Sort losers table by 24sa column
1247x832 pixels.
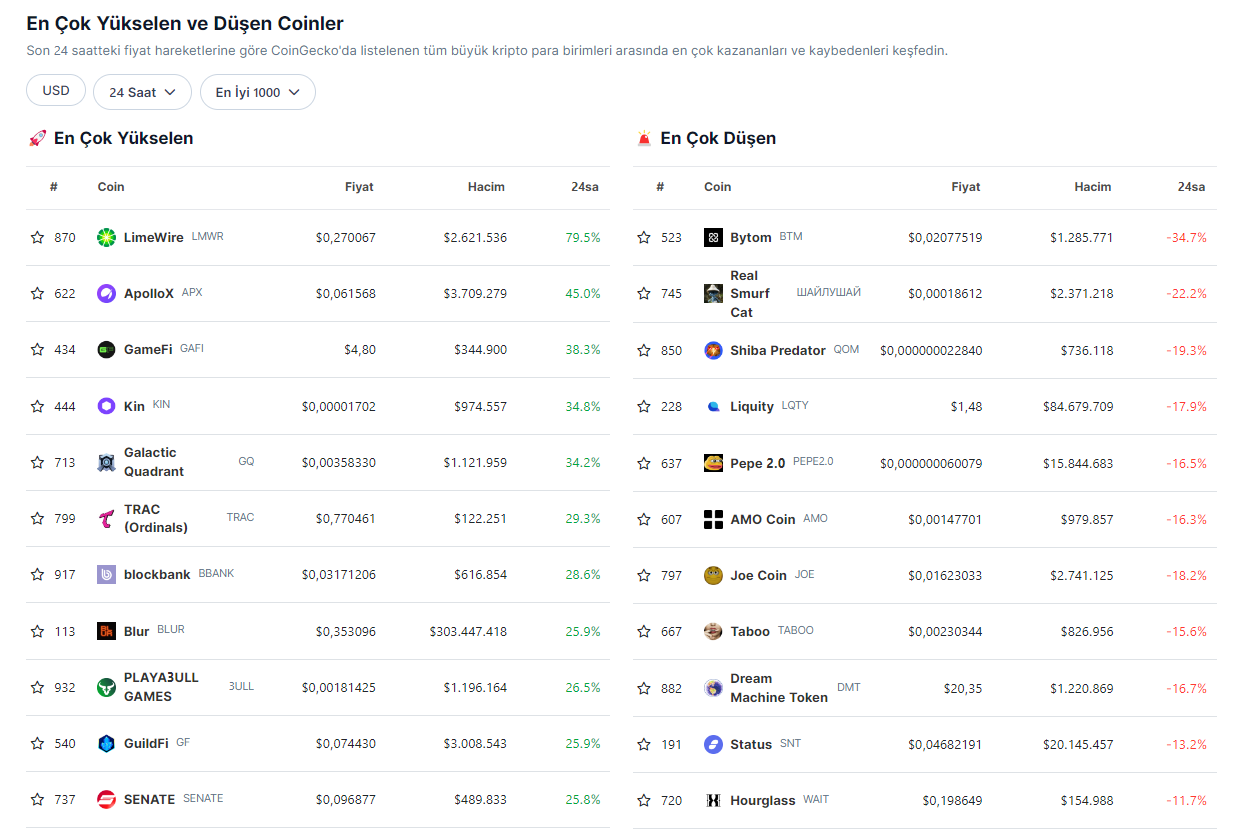[x=1191, y=187]
